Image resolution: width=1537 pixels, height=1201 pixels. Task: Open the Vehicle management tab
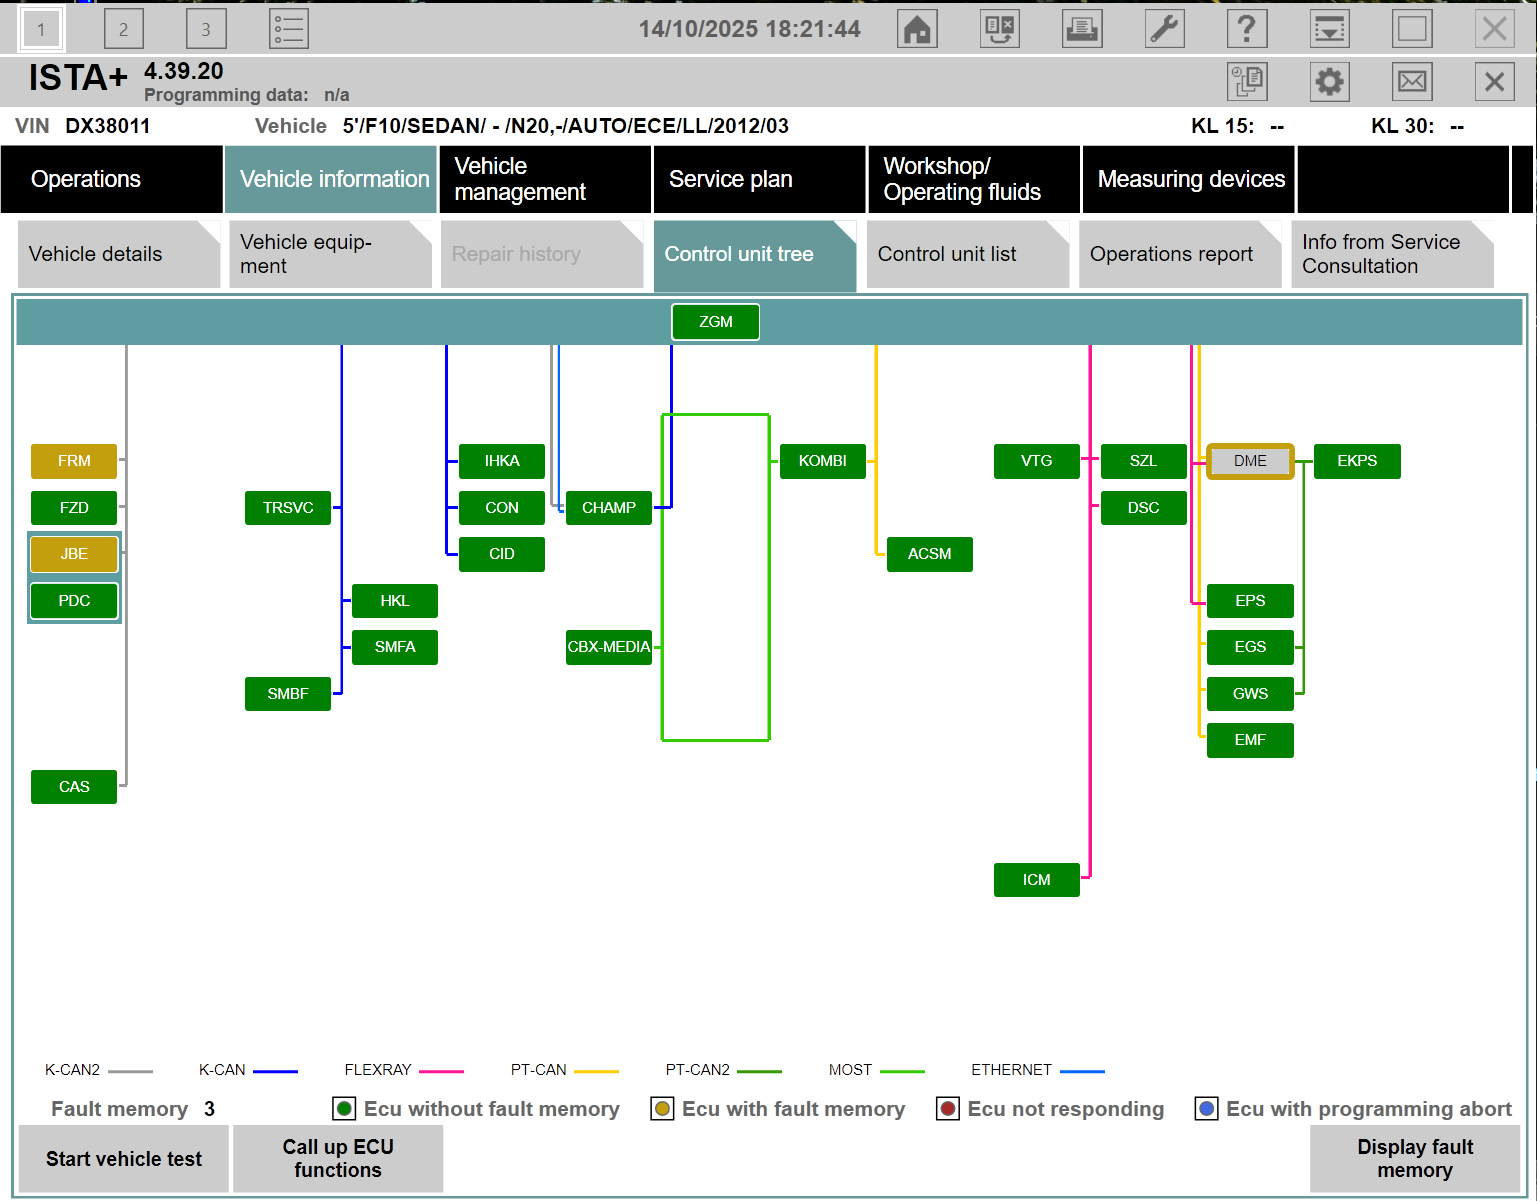[545, 179]
